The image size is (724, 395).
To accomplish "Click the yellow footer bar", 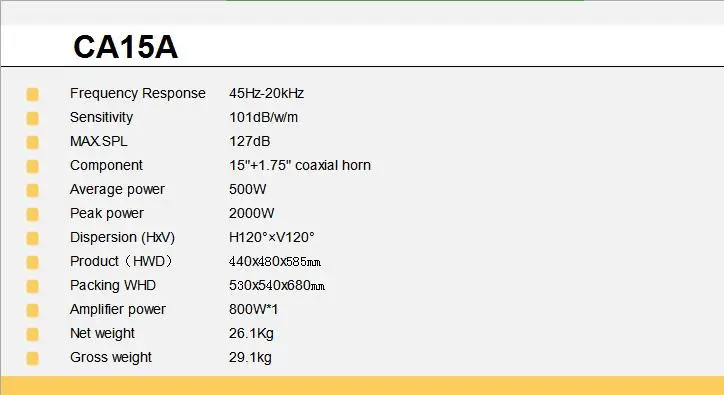I will click(362, 385).
